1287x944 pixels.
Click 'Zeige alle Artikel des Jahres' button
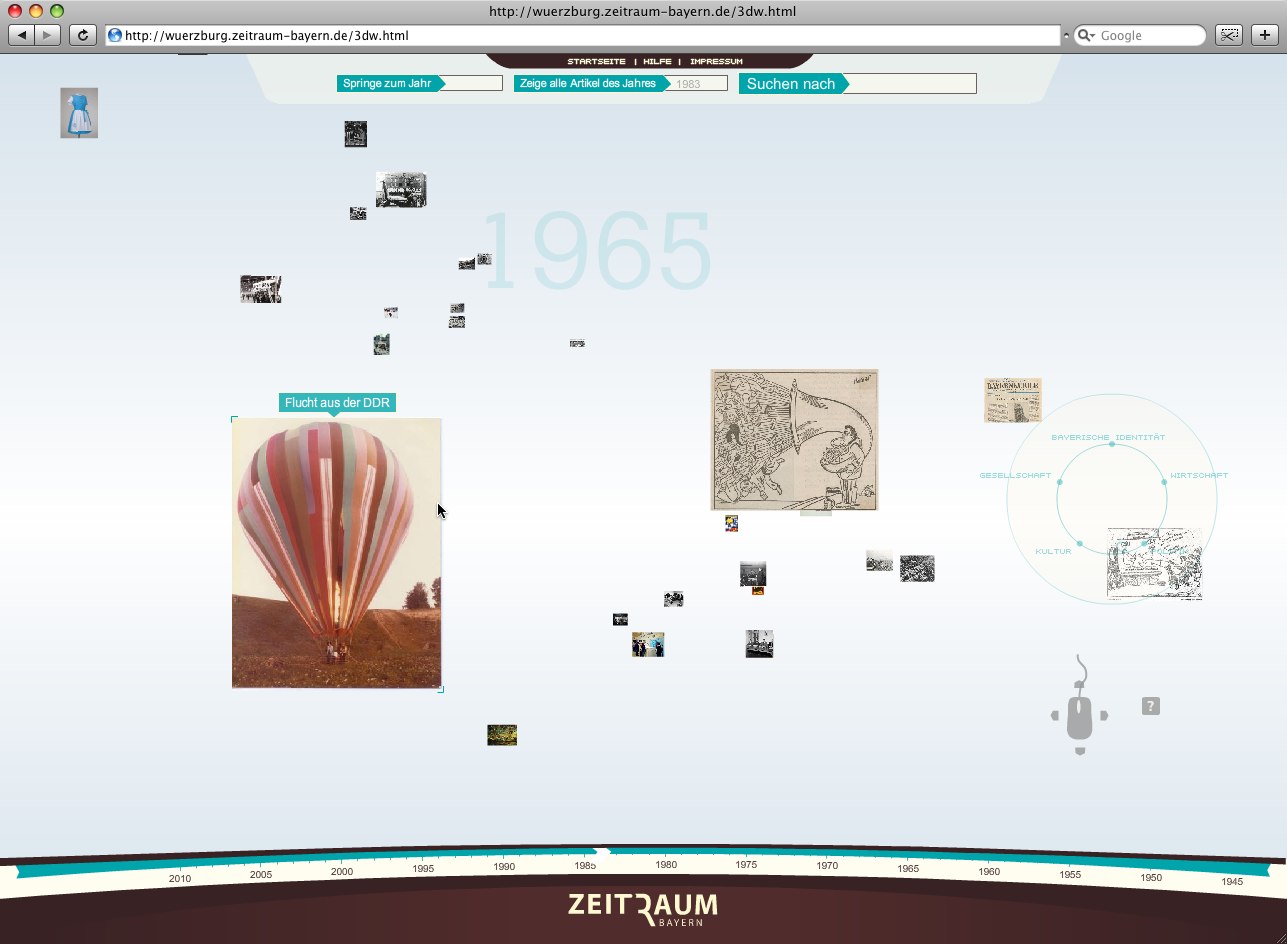click(592, 83)
